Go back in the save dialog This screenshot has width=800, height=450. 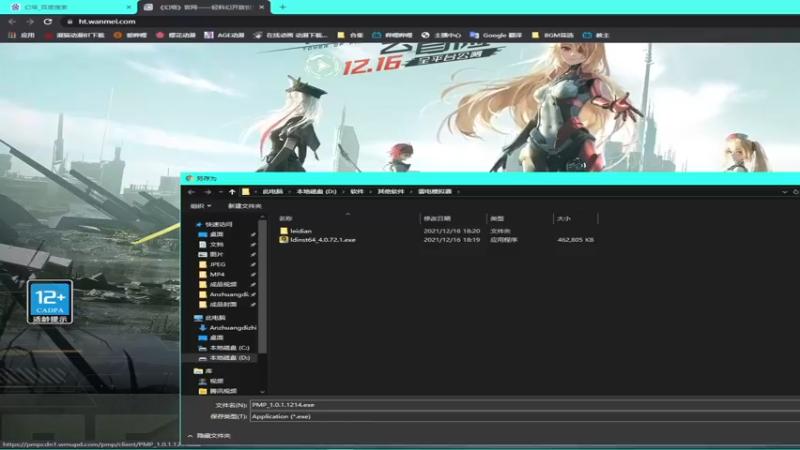coord(191,192)
